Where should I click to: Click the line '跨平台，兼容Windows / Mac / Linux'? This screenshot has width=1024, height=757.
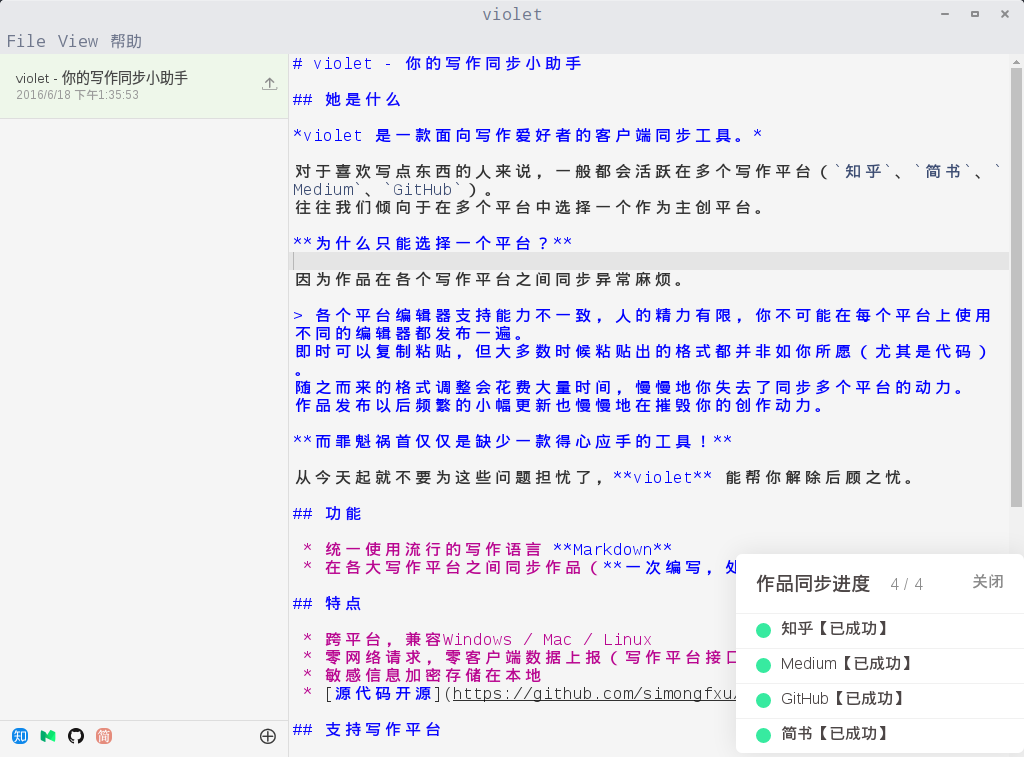tap(488, 639)
